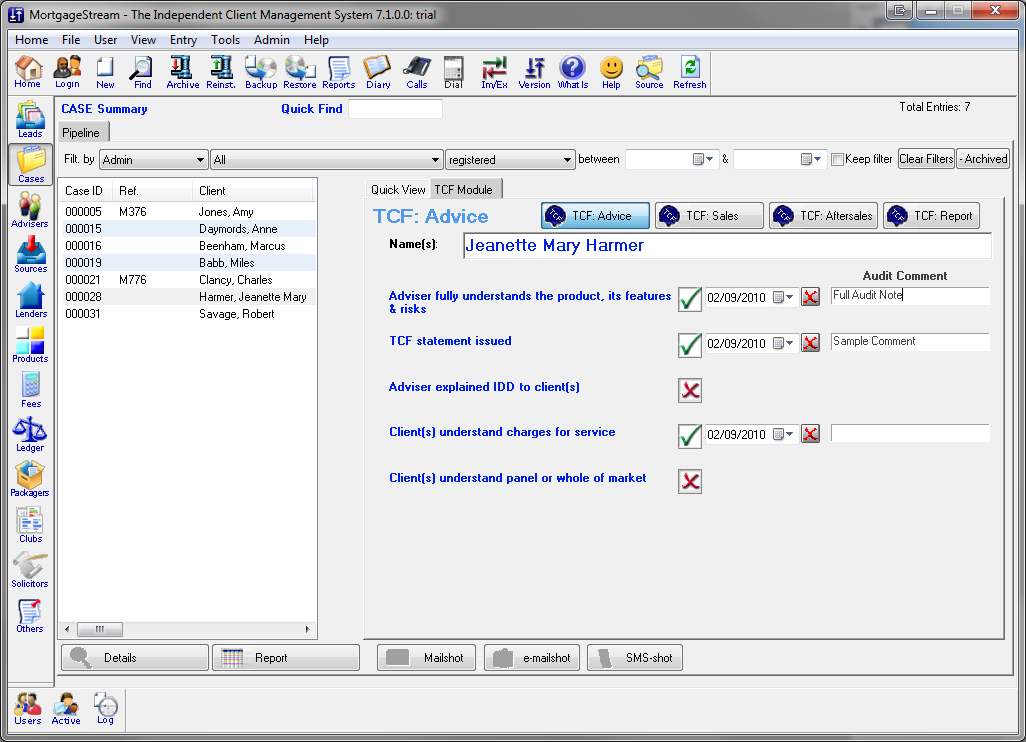Viewport: 1026px width, 742px height.
Task: Toggle Adviser explained IDD cross box
Action: click(x=690, y=391)
